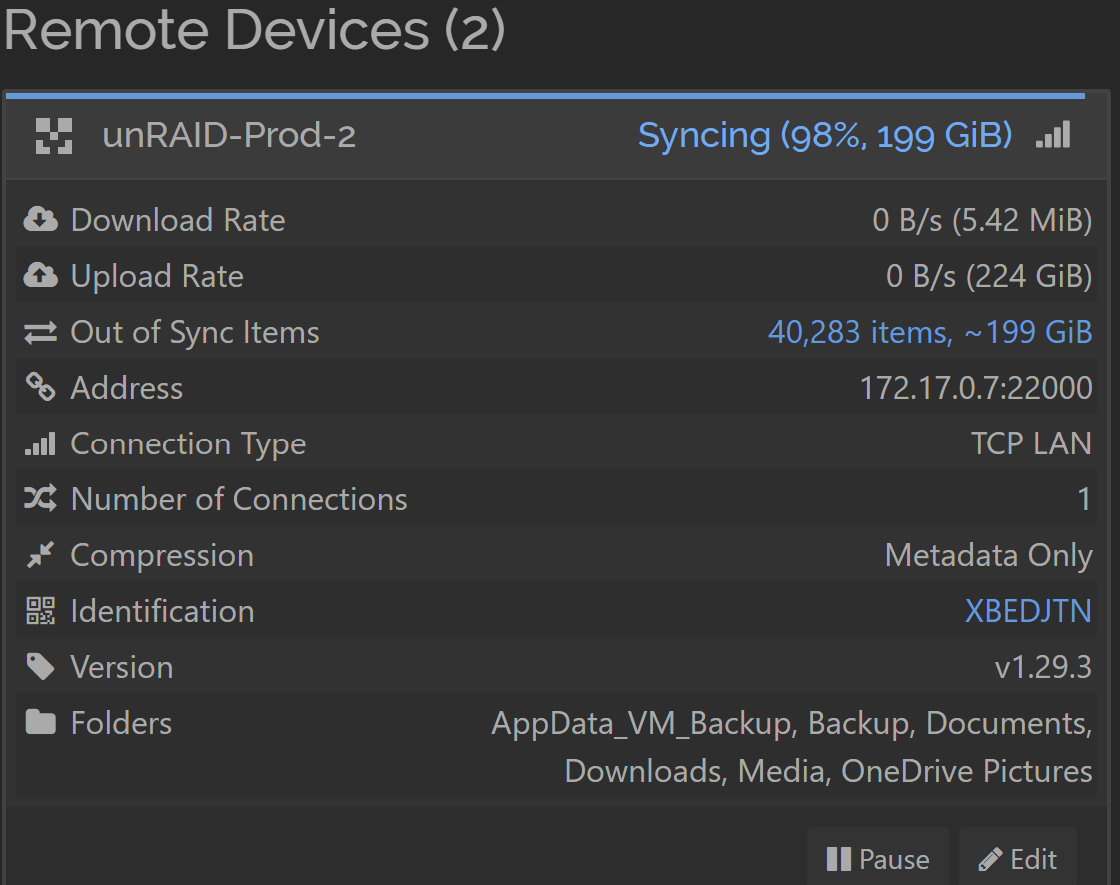
Task: Click the Identification QR code icon
Action: point(41,611)
